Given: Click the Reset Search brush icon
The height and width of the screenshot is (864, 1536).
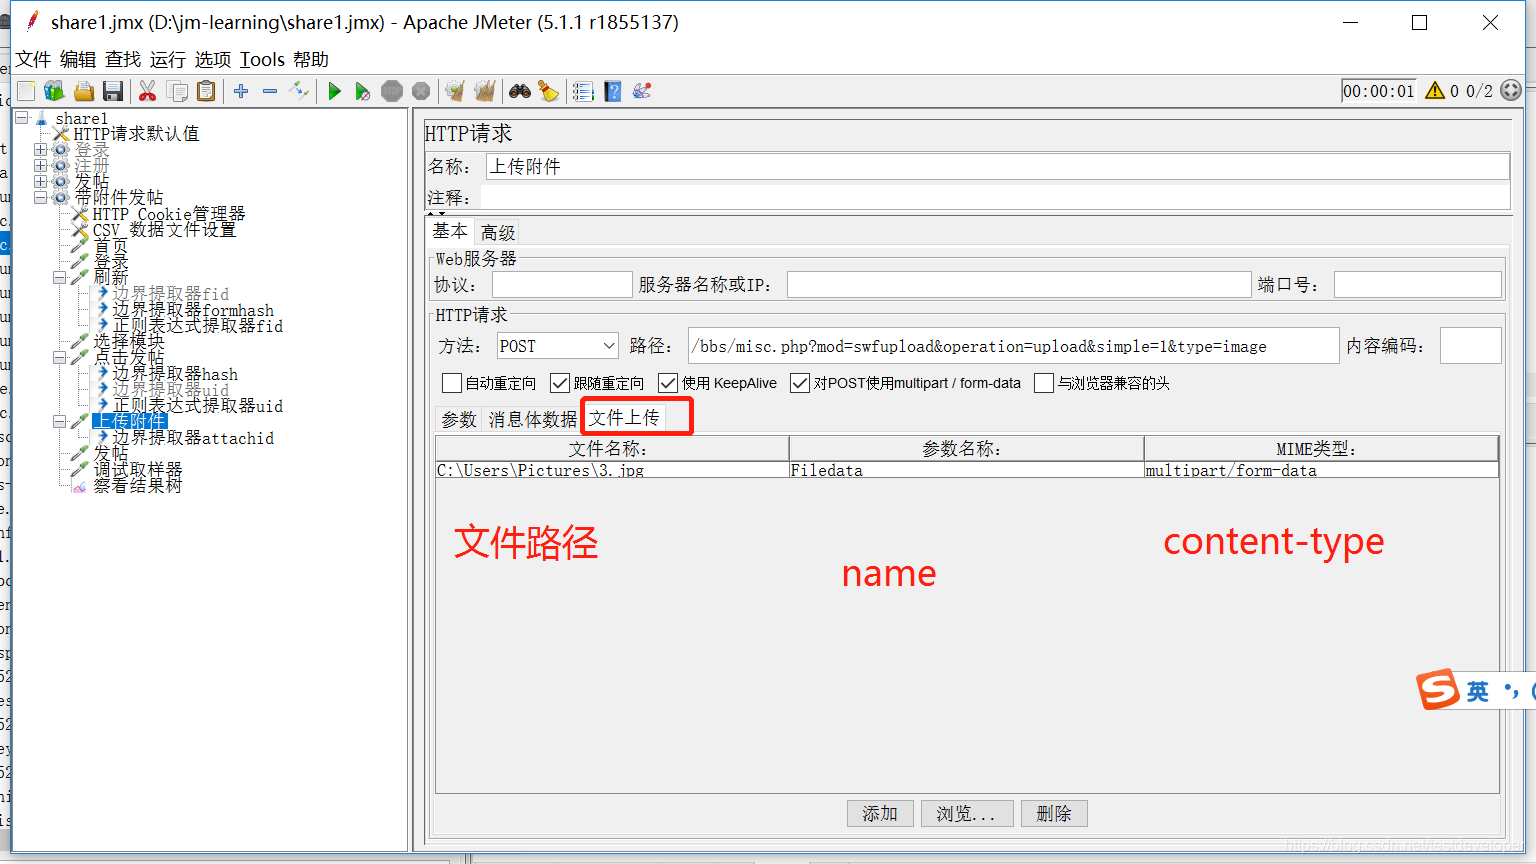Looking at the screenshot, I should [x=548, y=91].
